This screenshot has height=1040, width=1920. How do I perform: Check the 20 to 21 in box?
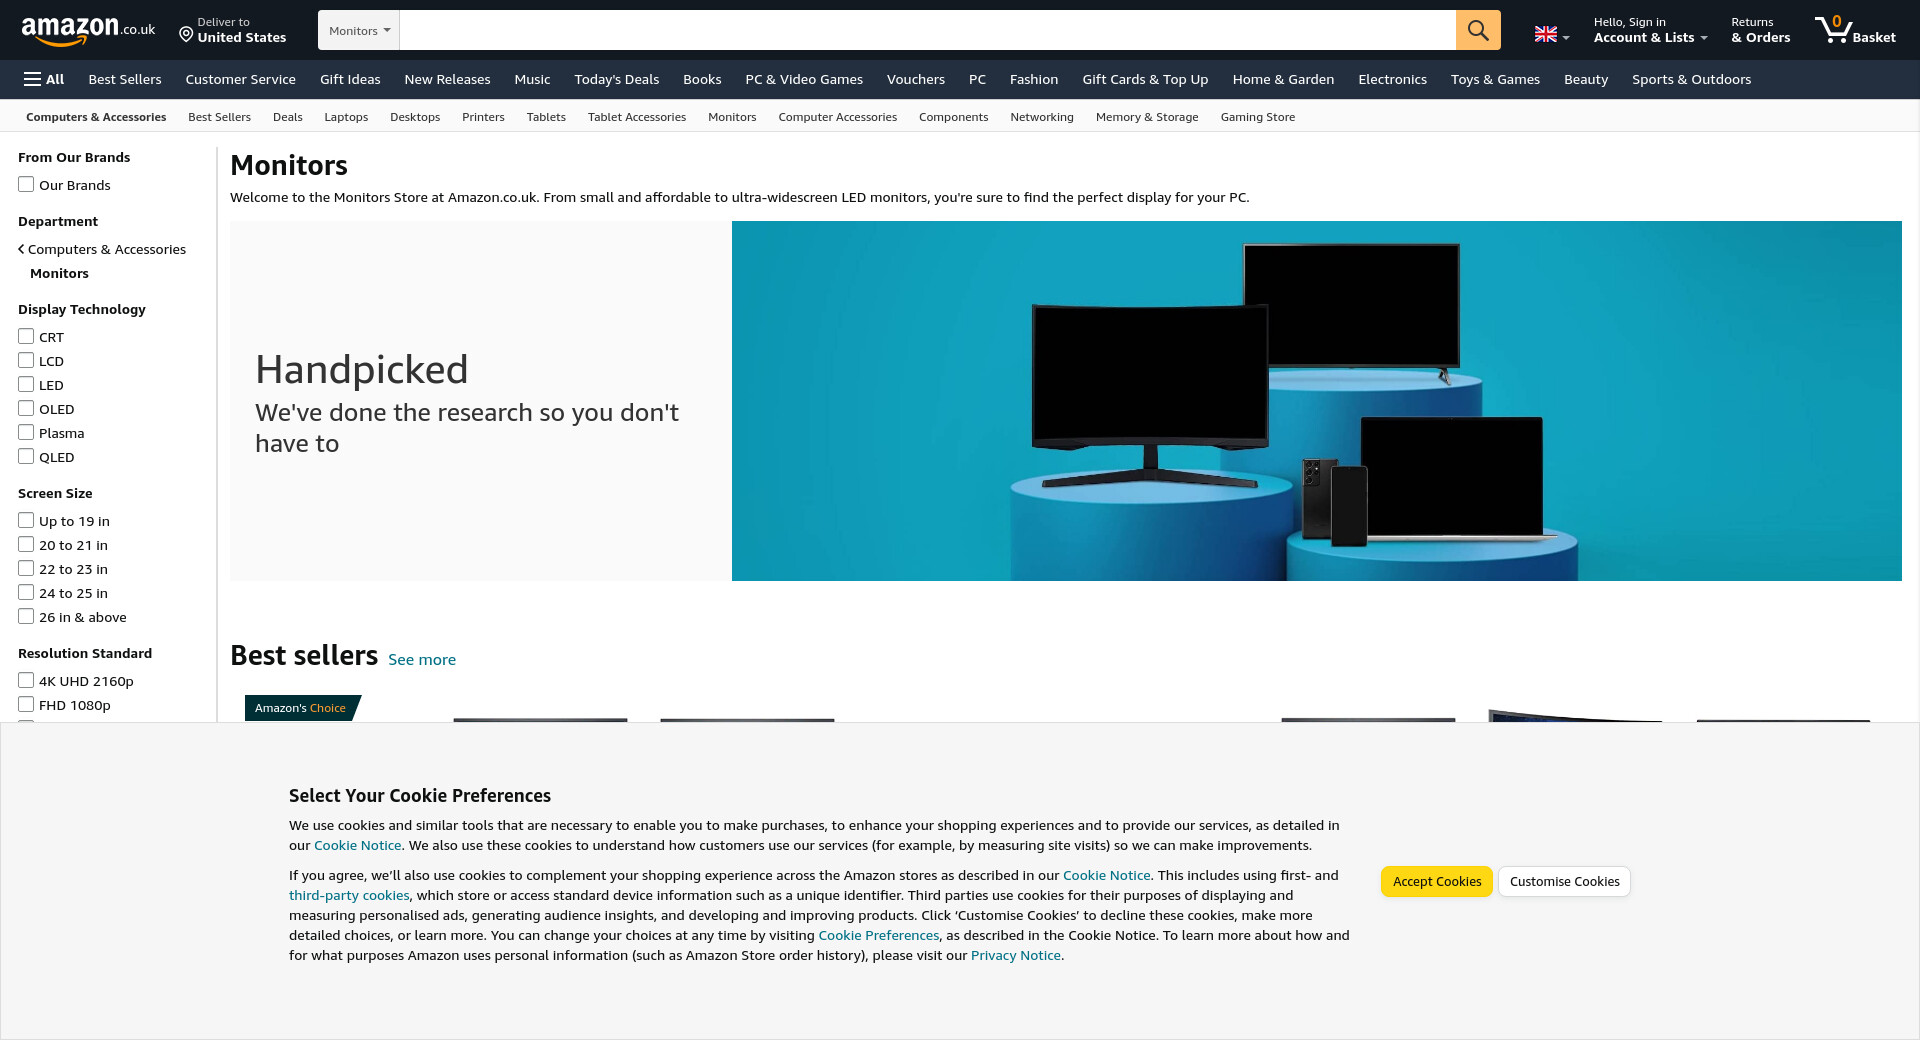(26, 544)
